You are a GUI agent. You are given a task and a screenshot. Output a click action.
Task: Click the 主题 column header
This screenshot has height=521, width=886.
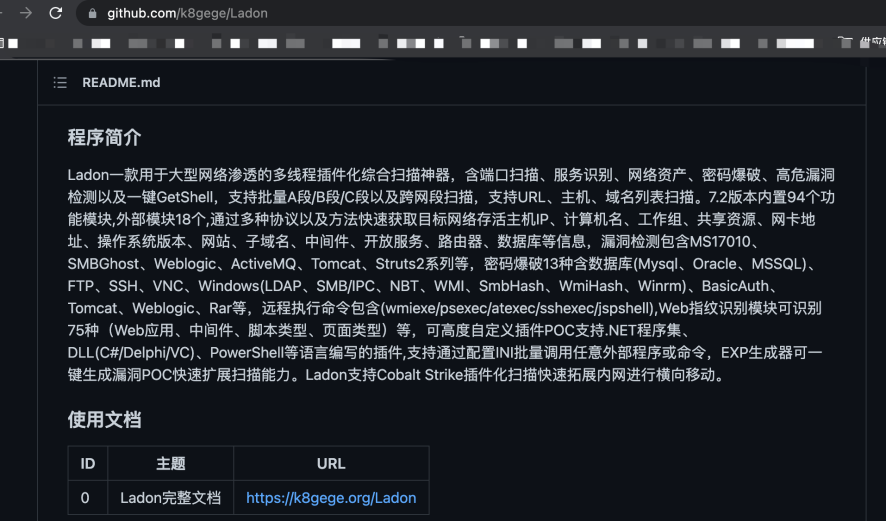[x=171, y=464]
